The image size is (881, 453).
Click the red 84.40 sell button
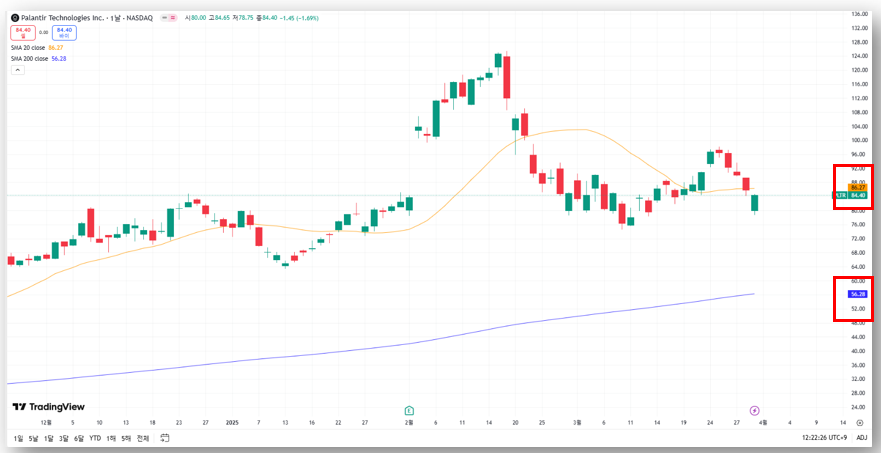pos(22,33)
